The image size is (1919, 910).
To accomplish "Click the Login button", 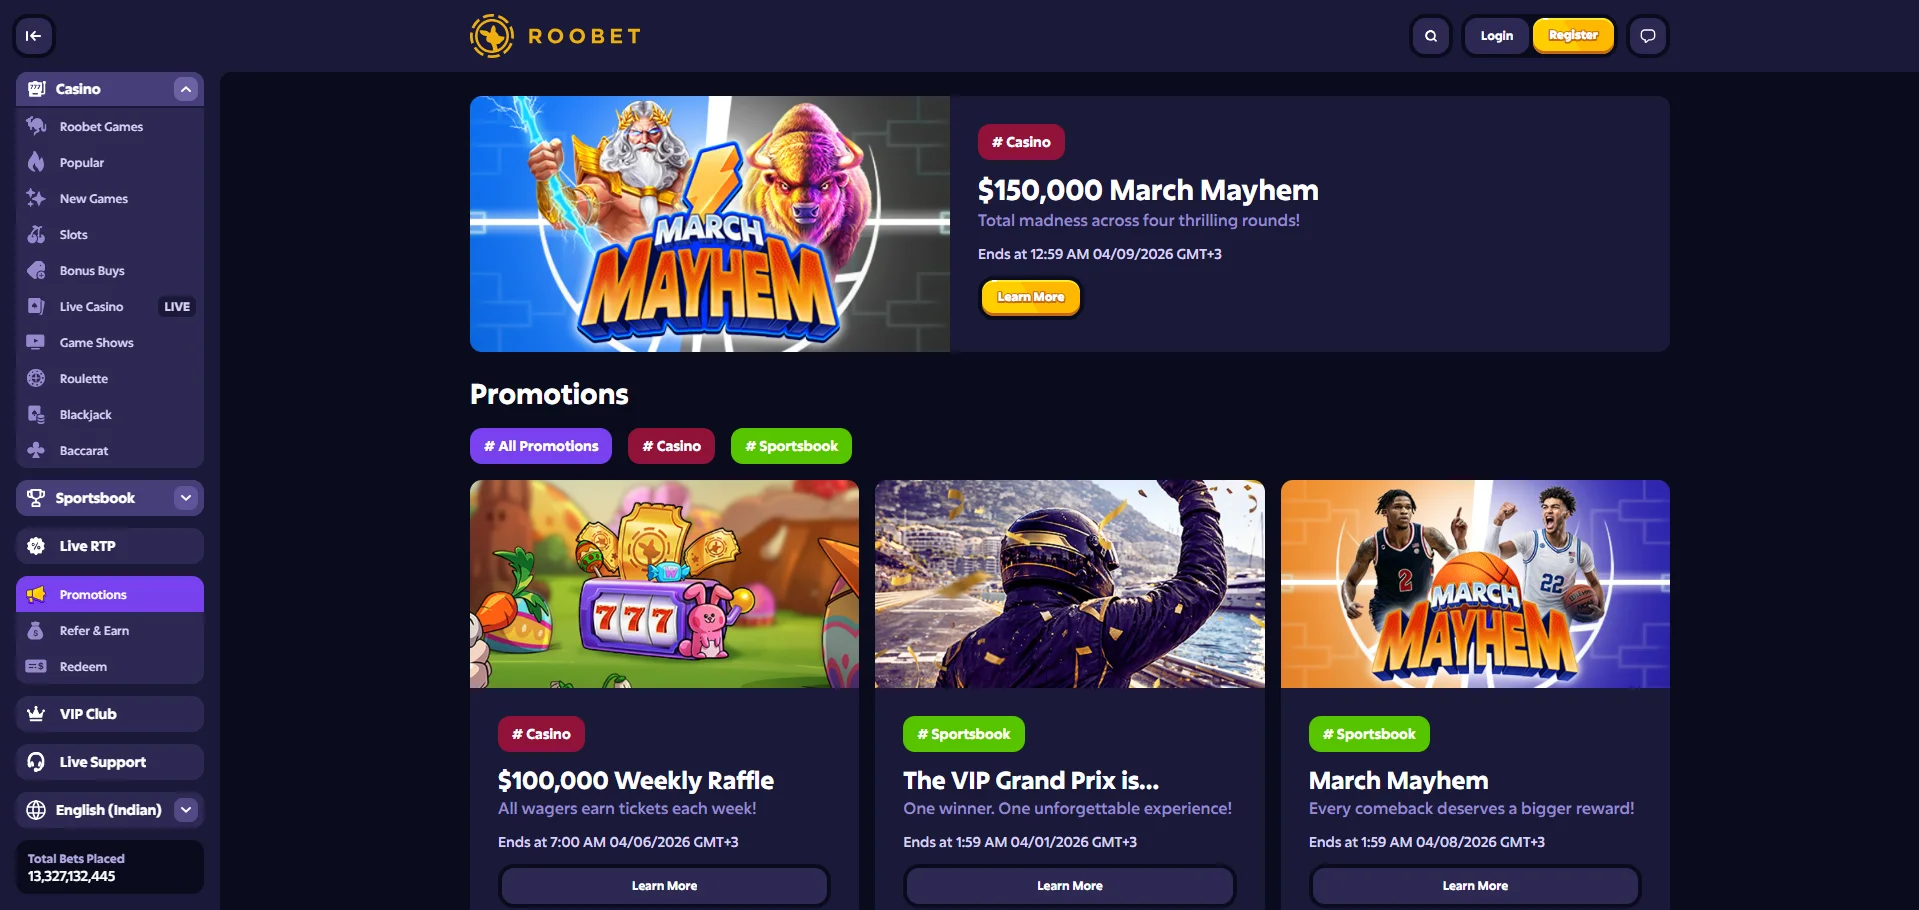I will [x=1496, y=36].
